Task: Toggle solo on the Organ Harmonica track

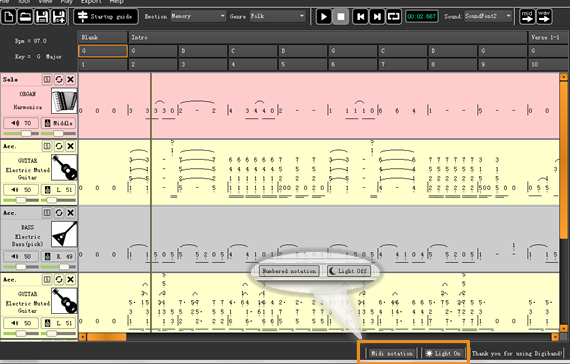Action: tap(47, 79)
